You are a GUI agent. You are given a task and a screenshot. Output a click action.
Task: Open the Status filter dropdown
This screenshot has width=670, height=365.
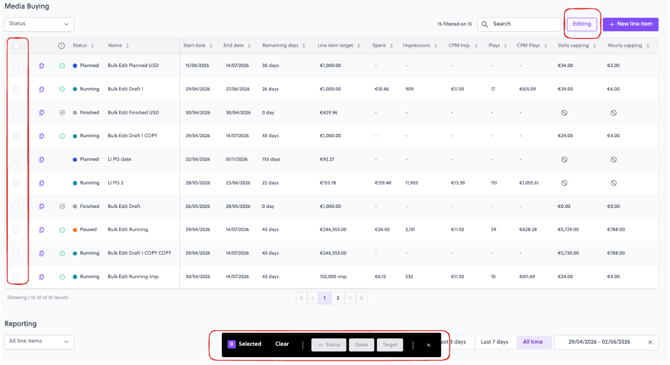39,24
